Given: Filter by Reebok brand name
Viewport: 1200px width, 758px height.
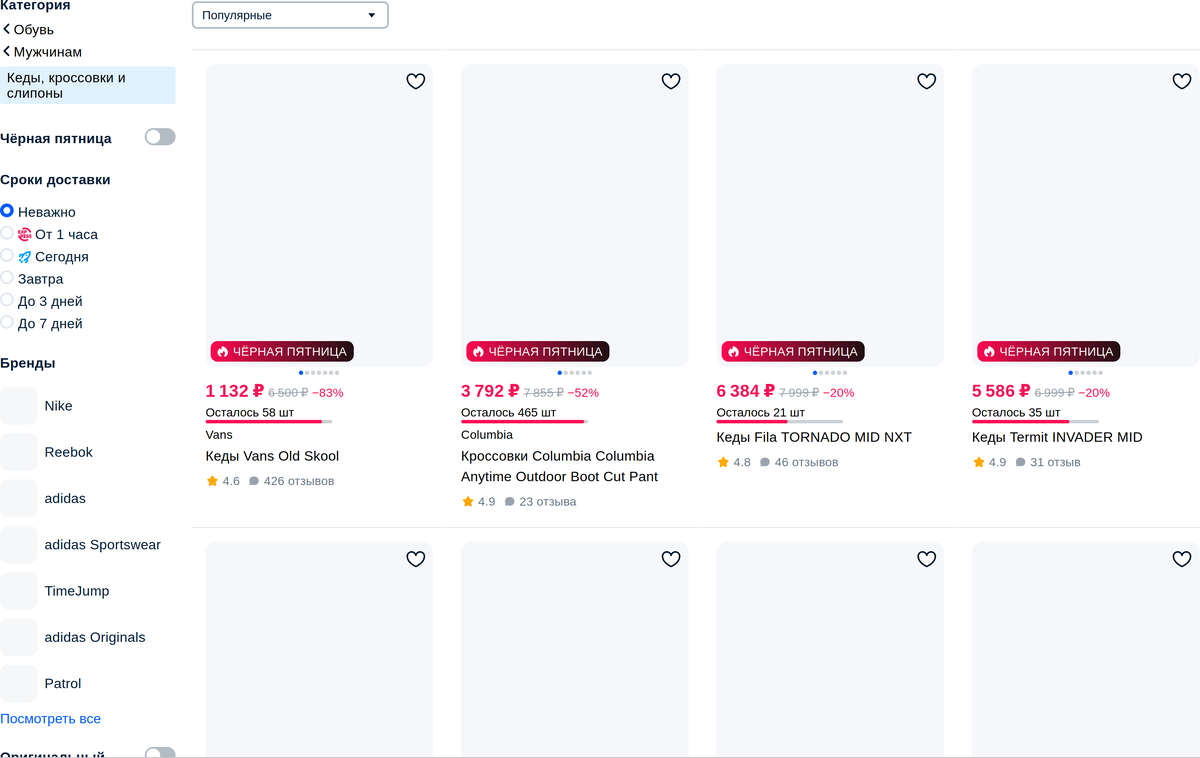Looking at the screenshot, I should pos(68,452).
